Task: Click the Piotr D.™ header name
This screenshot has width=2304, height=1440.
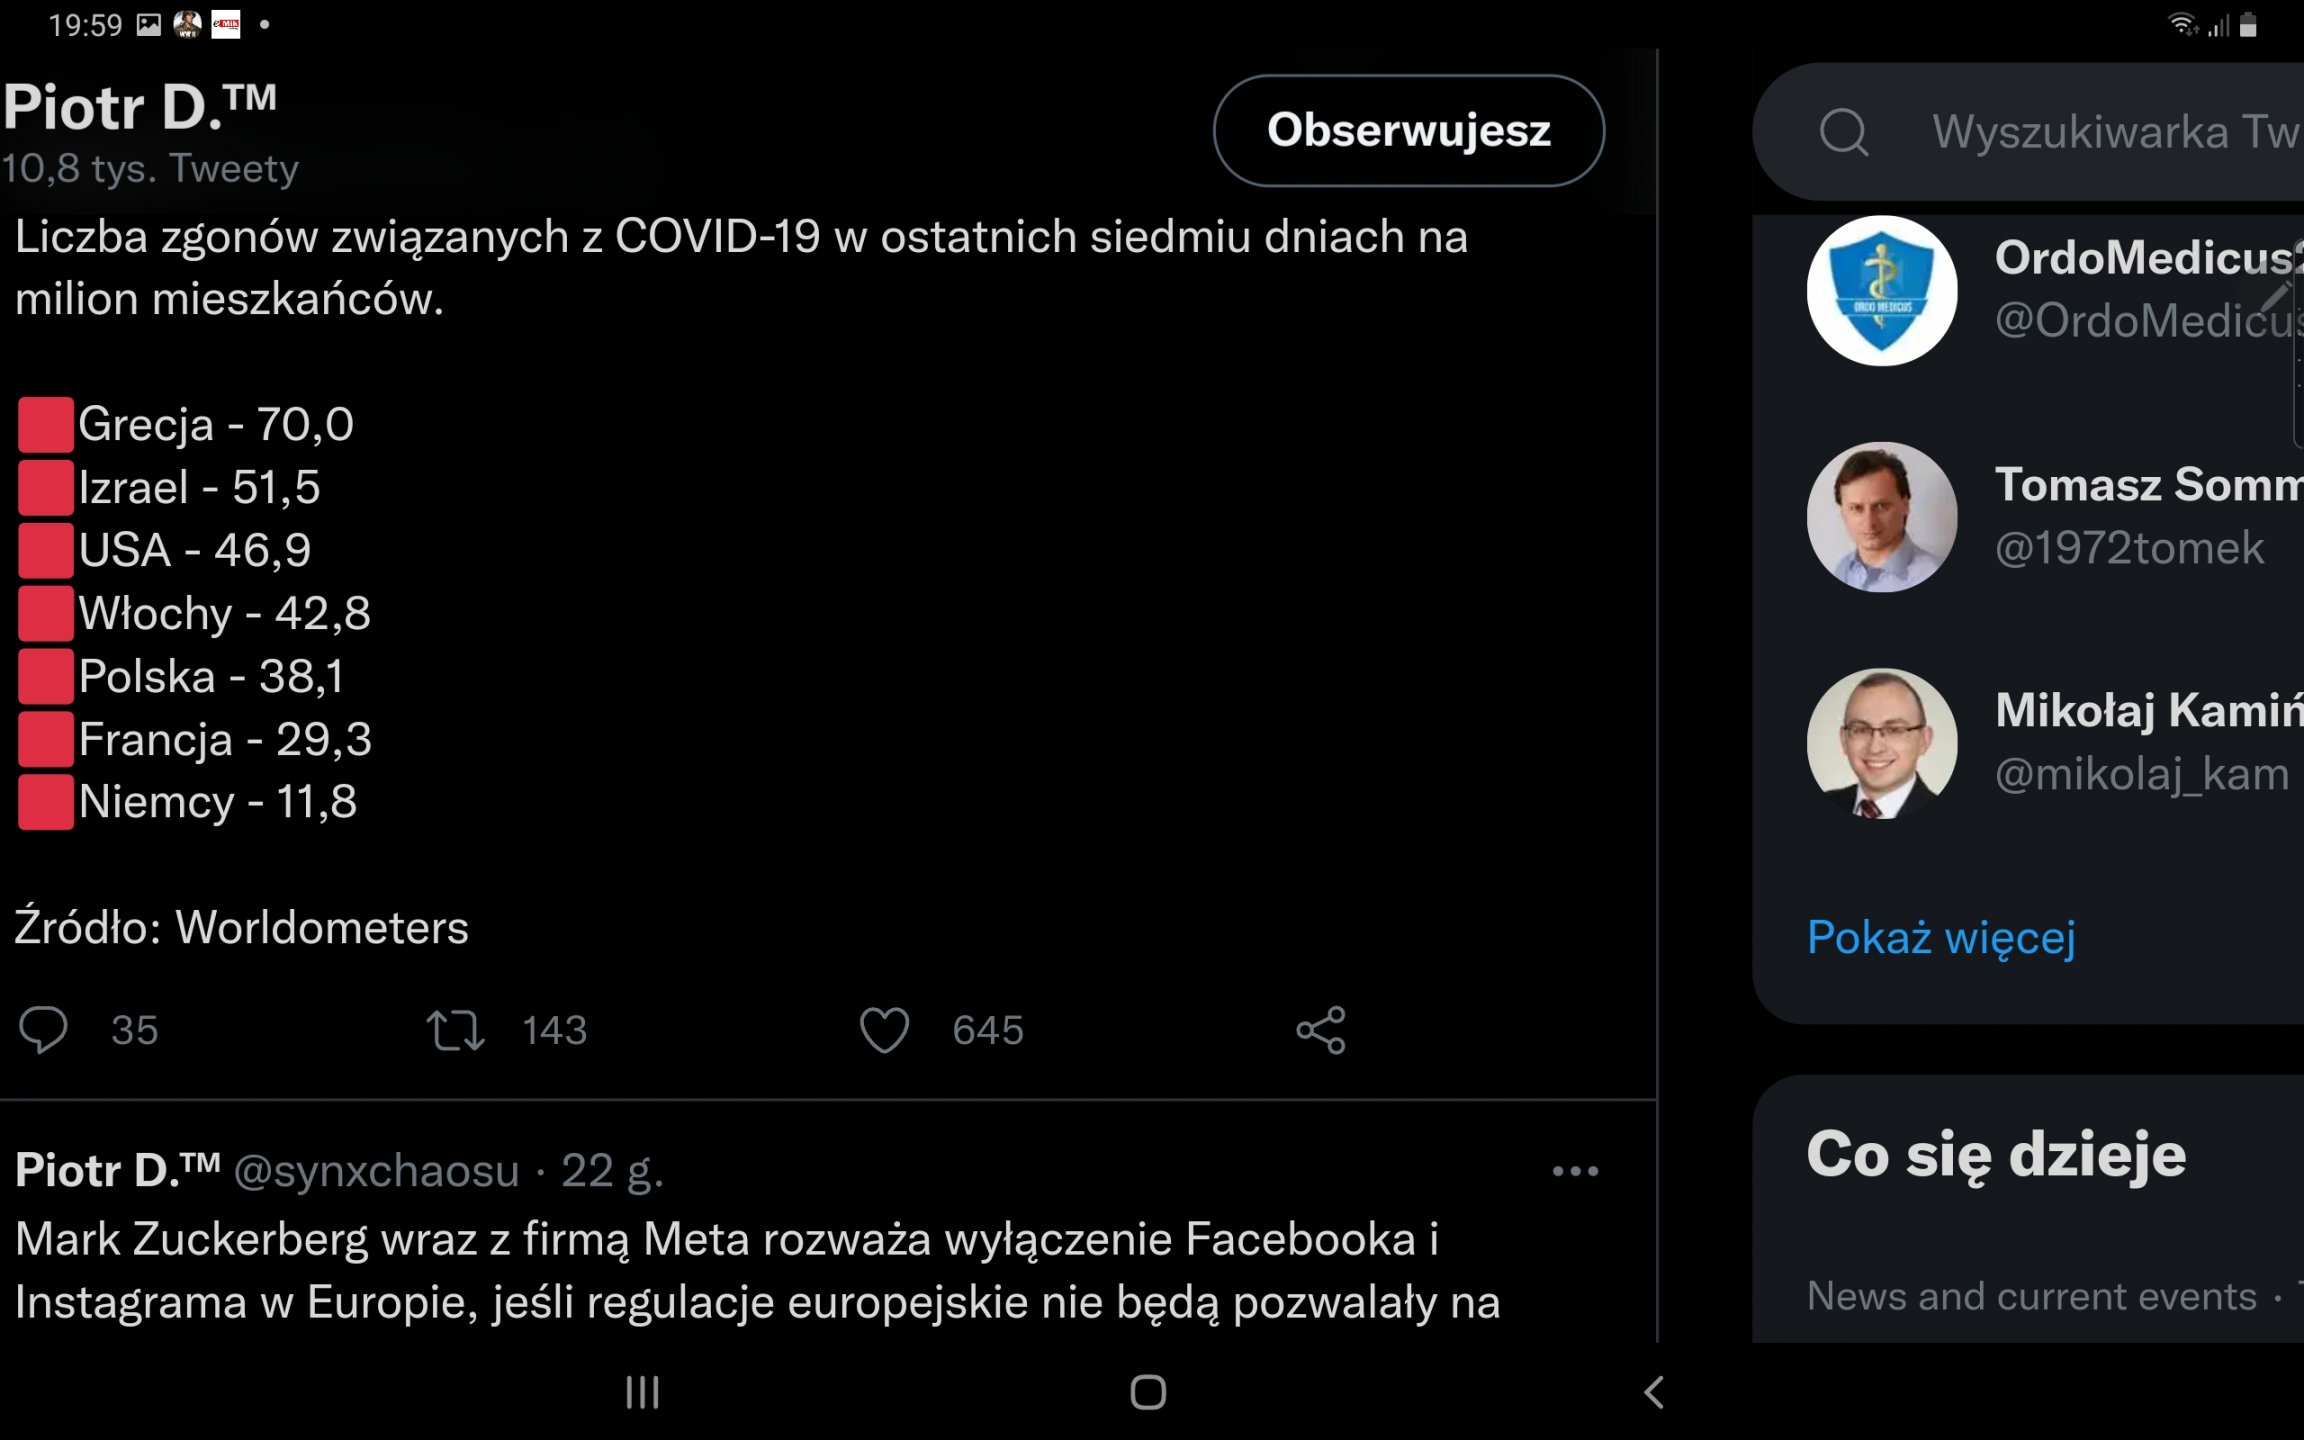Action: [x=140, y=106]
